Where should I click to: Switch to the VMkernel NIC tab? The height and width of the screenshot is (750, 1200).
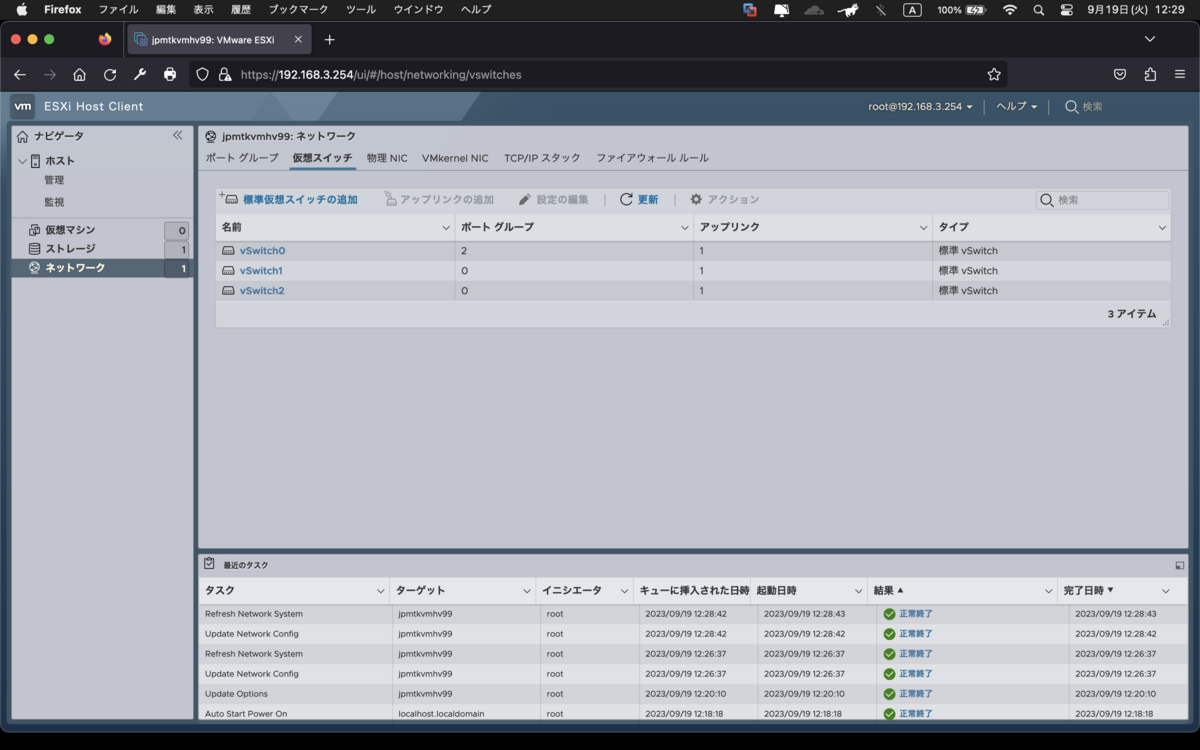[455, 158]
